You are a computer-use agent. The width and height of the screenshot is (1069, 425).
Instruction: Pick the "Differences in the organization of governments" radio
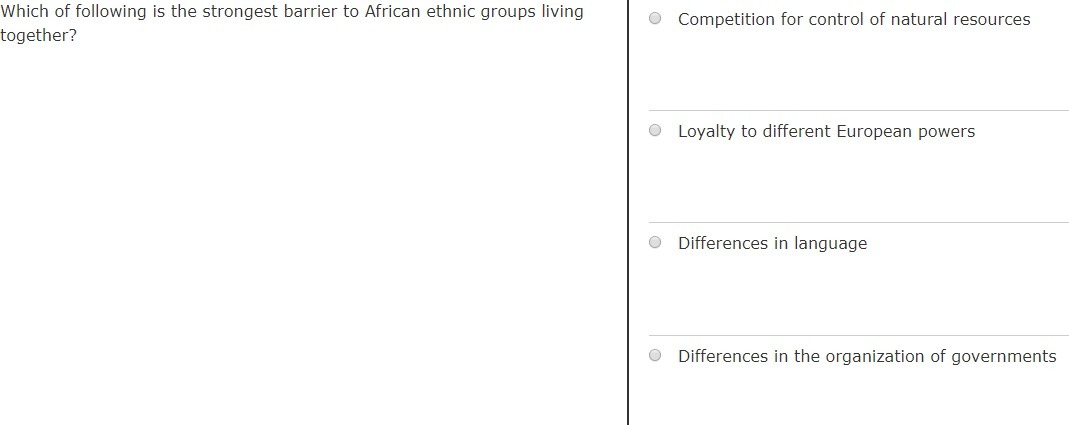pos(655,355)
